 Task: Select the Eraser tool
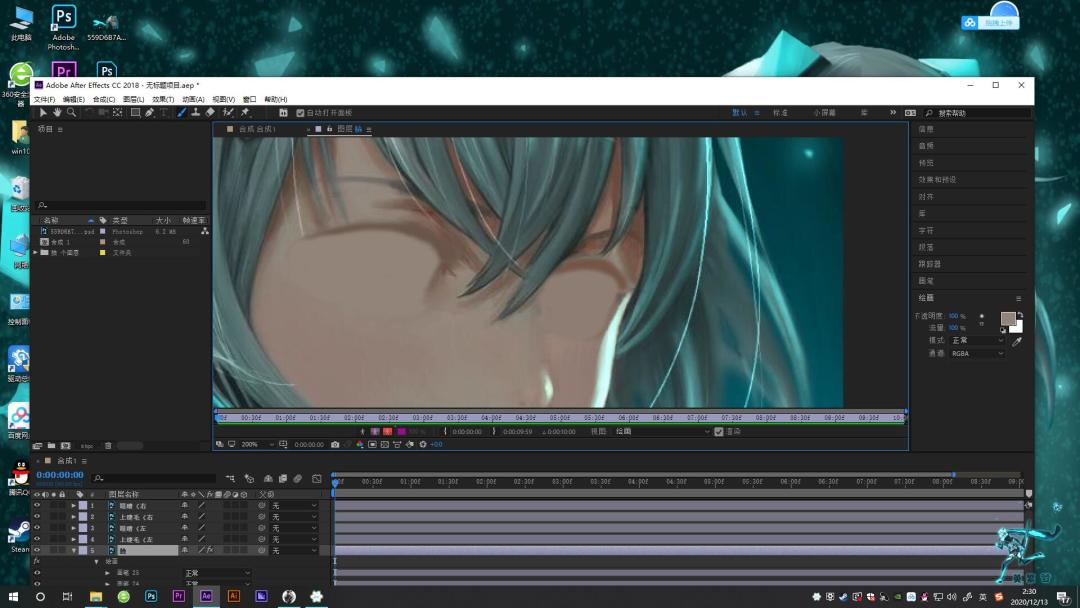(x=210, y=112)
